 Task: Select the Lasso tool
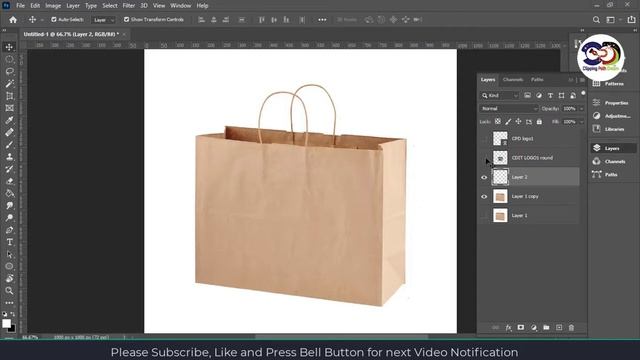[x=9, y=71]
